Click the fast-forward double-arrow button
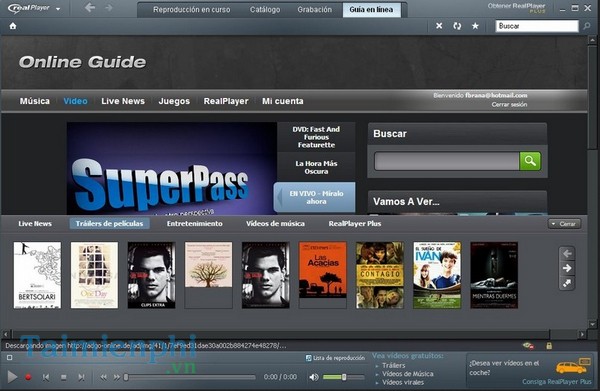The height and width of the screenshot is (391, 600). pos(116,377)
